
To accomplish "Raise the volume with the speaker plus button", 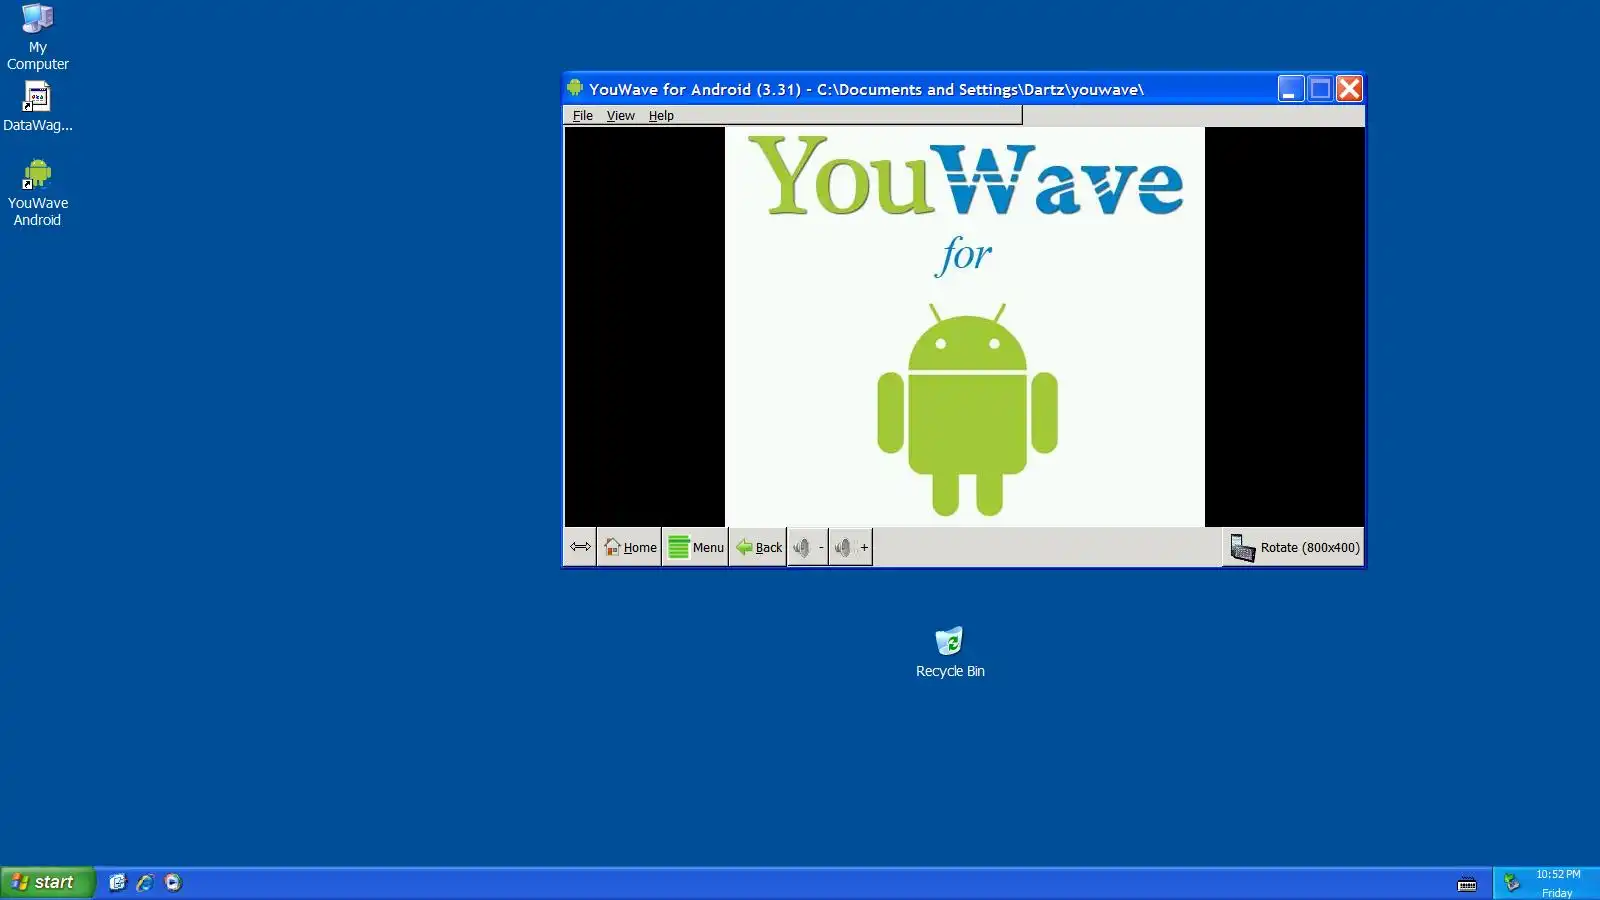I will pos(851,547).
